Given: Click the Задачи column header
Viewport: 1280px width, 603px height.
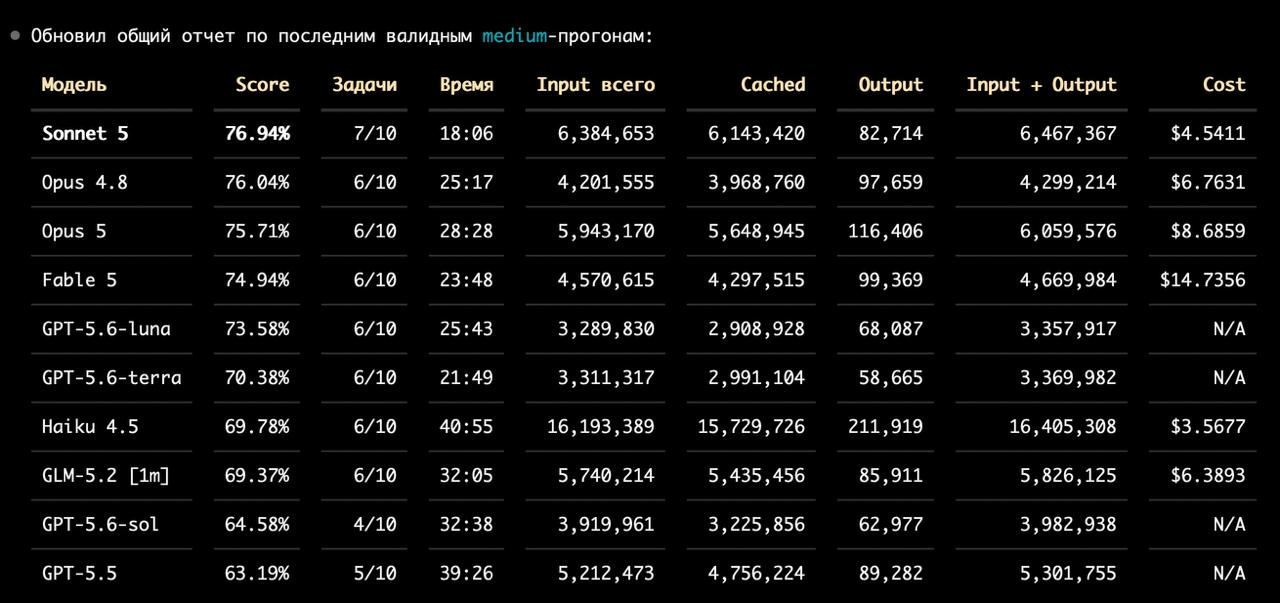Looking at the screenshot, I should click(364, 85).
